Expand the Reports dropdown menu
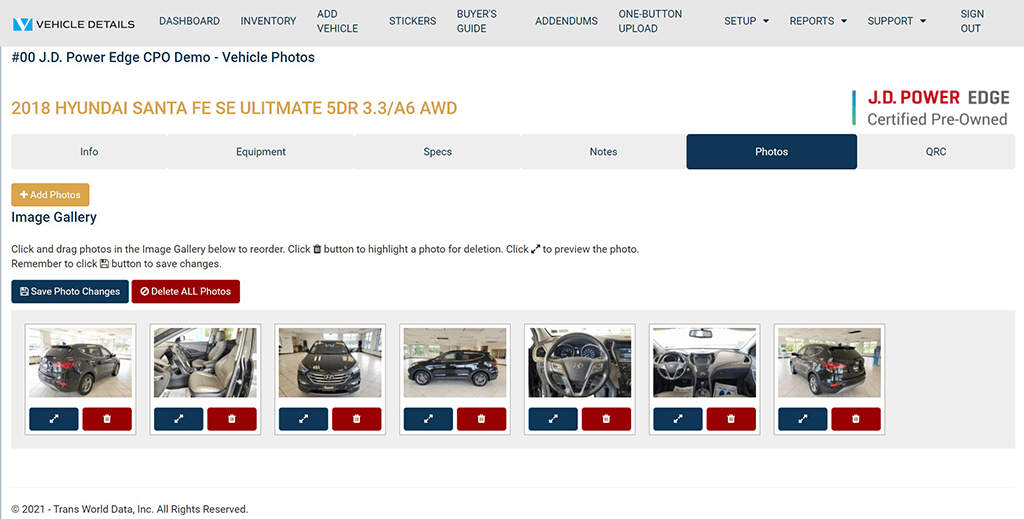Screen dimensions: 1024x519 point(818,21)
